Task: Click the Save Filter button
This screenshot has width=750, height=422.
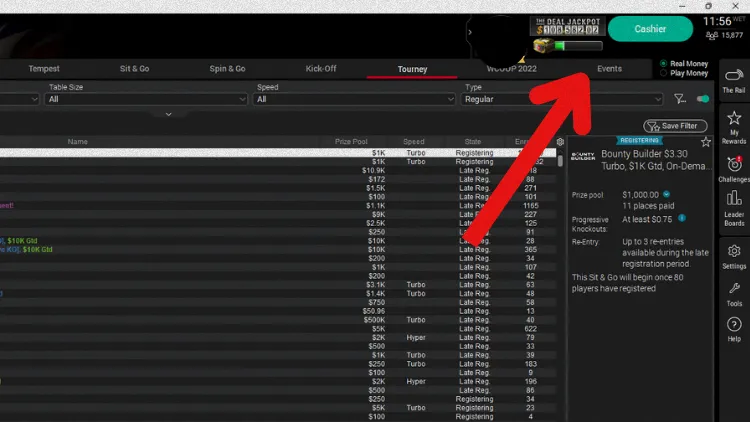Action: [x=677, y=126]
